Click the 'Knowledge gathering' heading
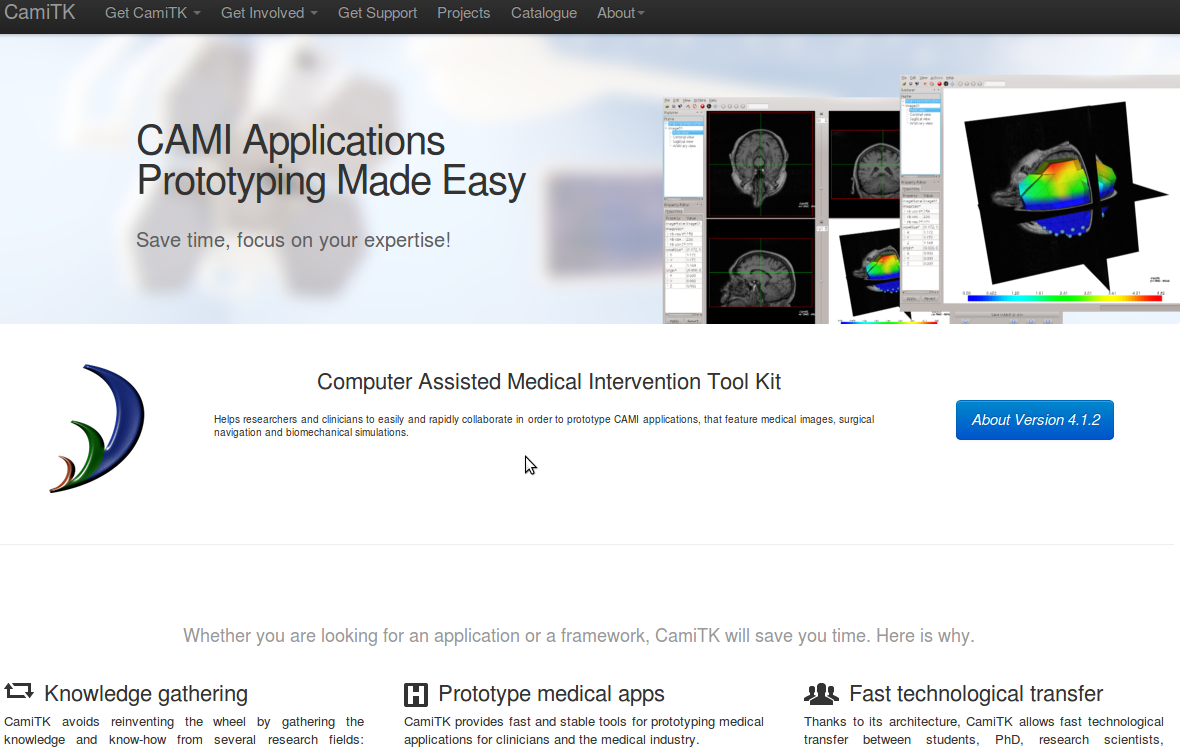 pos(146,693)
